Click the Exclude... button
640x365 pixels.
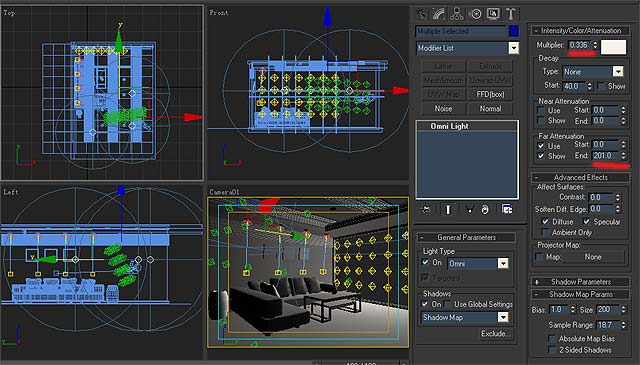(x=496, y=334)
